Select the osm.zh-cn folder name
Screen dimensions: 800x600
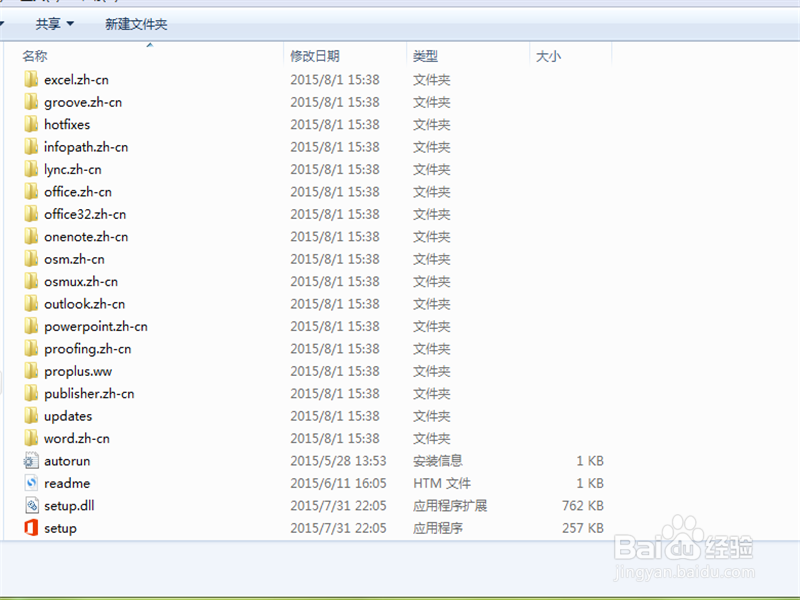(x=74, y=259)
